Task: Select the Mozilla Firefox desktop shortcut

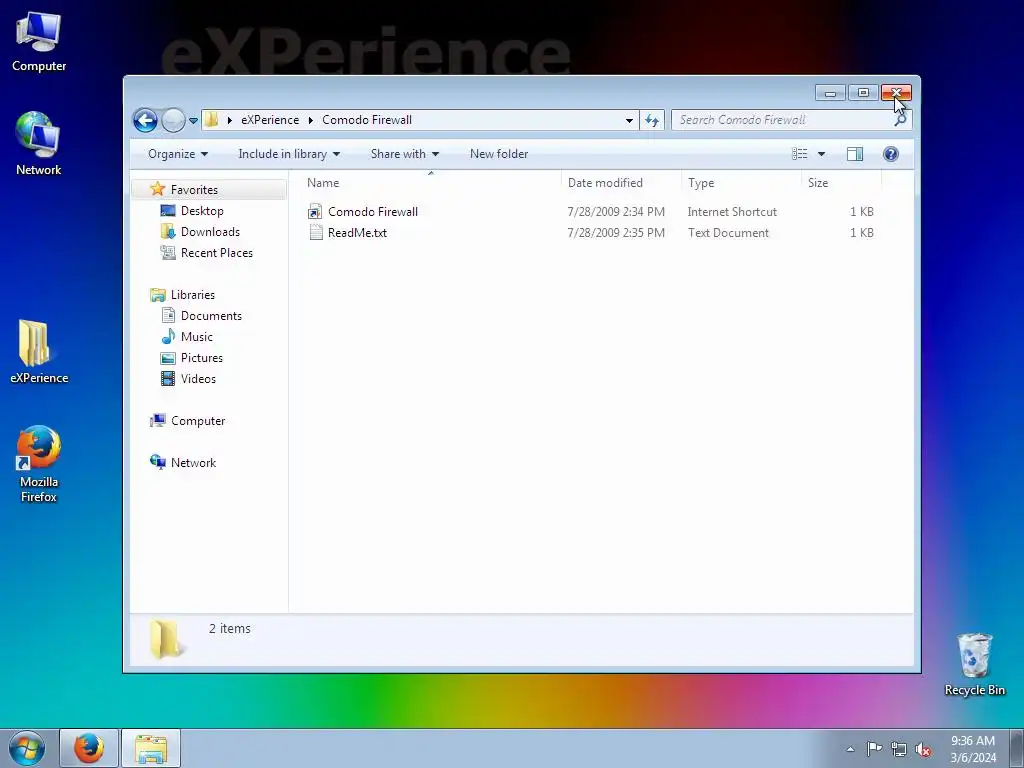Action: coord(39,464)
